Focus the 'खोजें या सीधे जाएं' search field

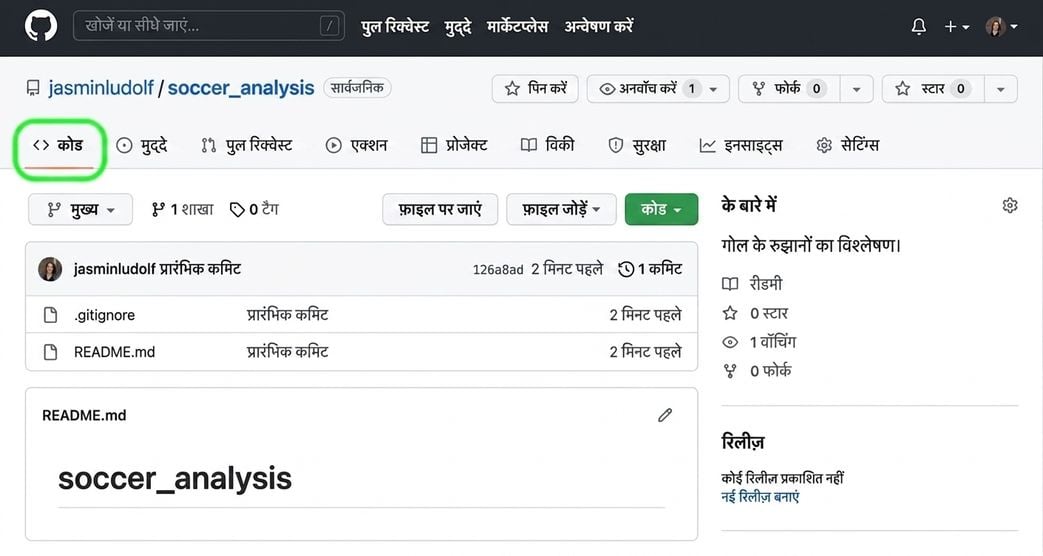click(x=209, y=26)
